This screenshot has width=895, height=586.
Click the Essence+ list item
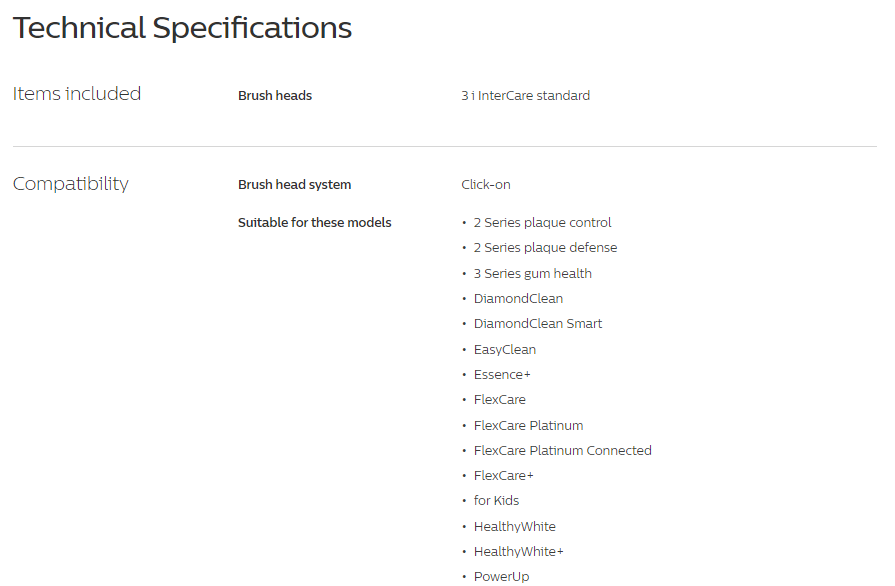pos(502,374)
